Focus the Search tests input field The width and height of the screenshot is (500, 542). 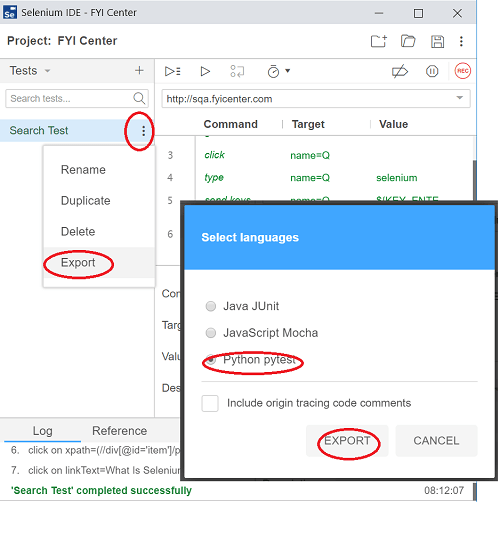pos(77,99)
